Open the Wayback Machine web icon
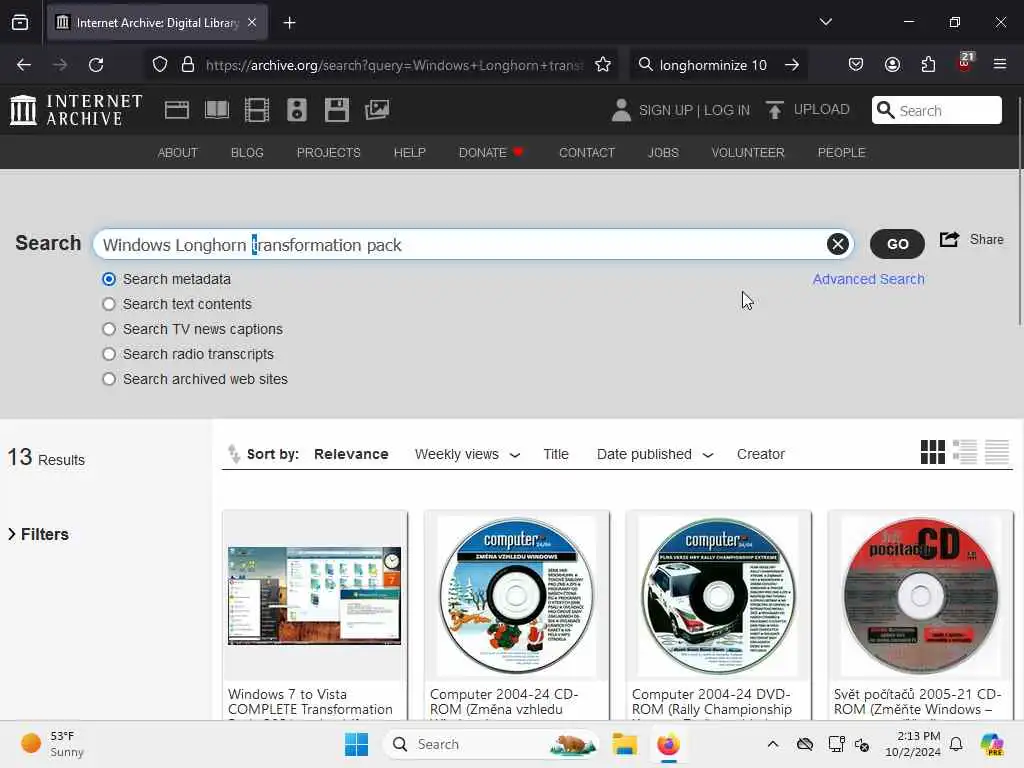This screenshot has height=768, width=1024. point(176,110)
